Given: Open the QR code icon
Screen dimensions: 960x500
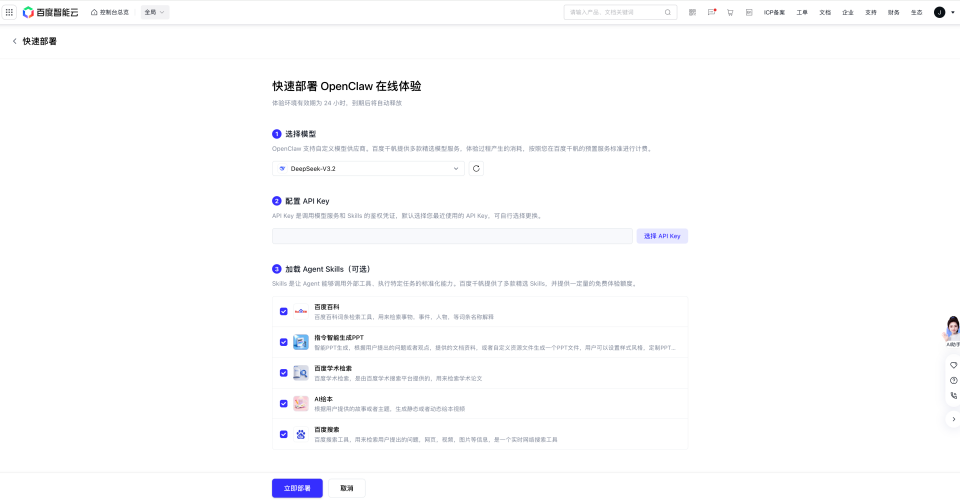Looking at the screenshot, I should tap(692, 12).
